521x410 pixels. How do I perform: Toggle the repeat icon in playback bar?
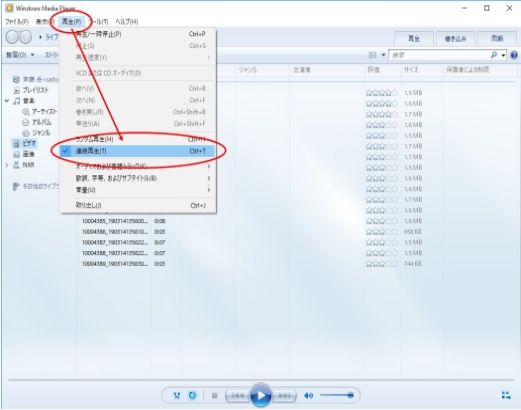(192, 395)
